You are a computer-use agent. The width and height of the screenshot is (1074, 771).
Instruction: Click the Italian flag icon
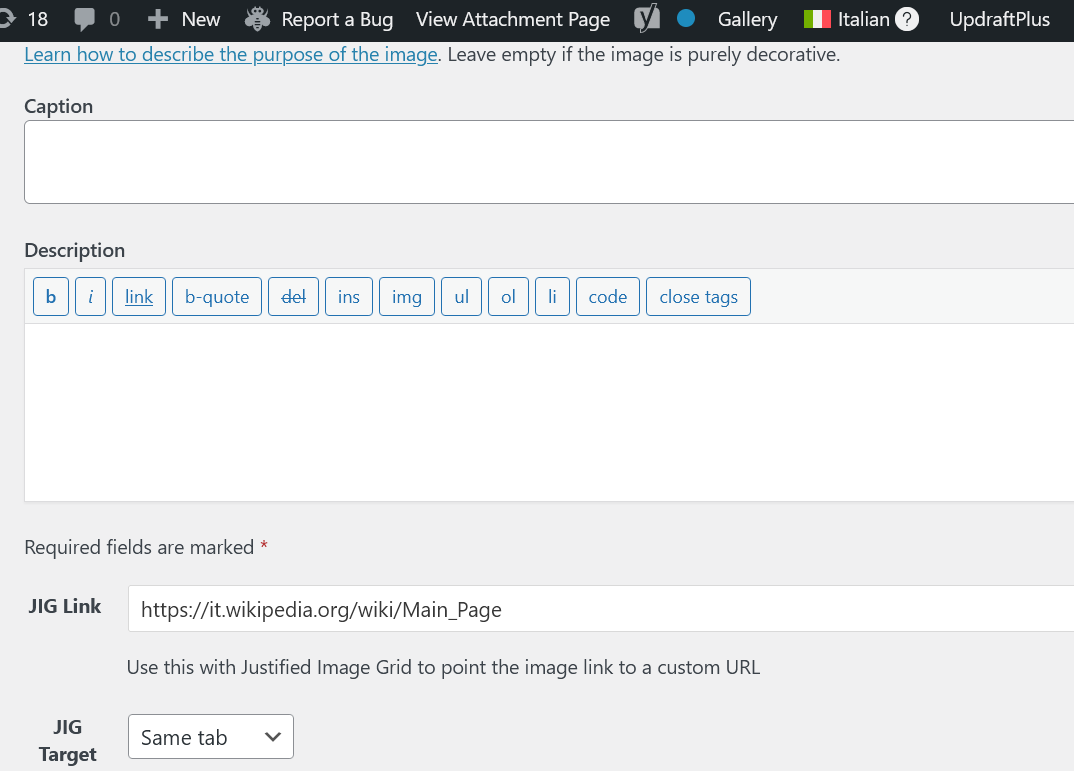click(x=818, y=19)
